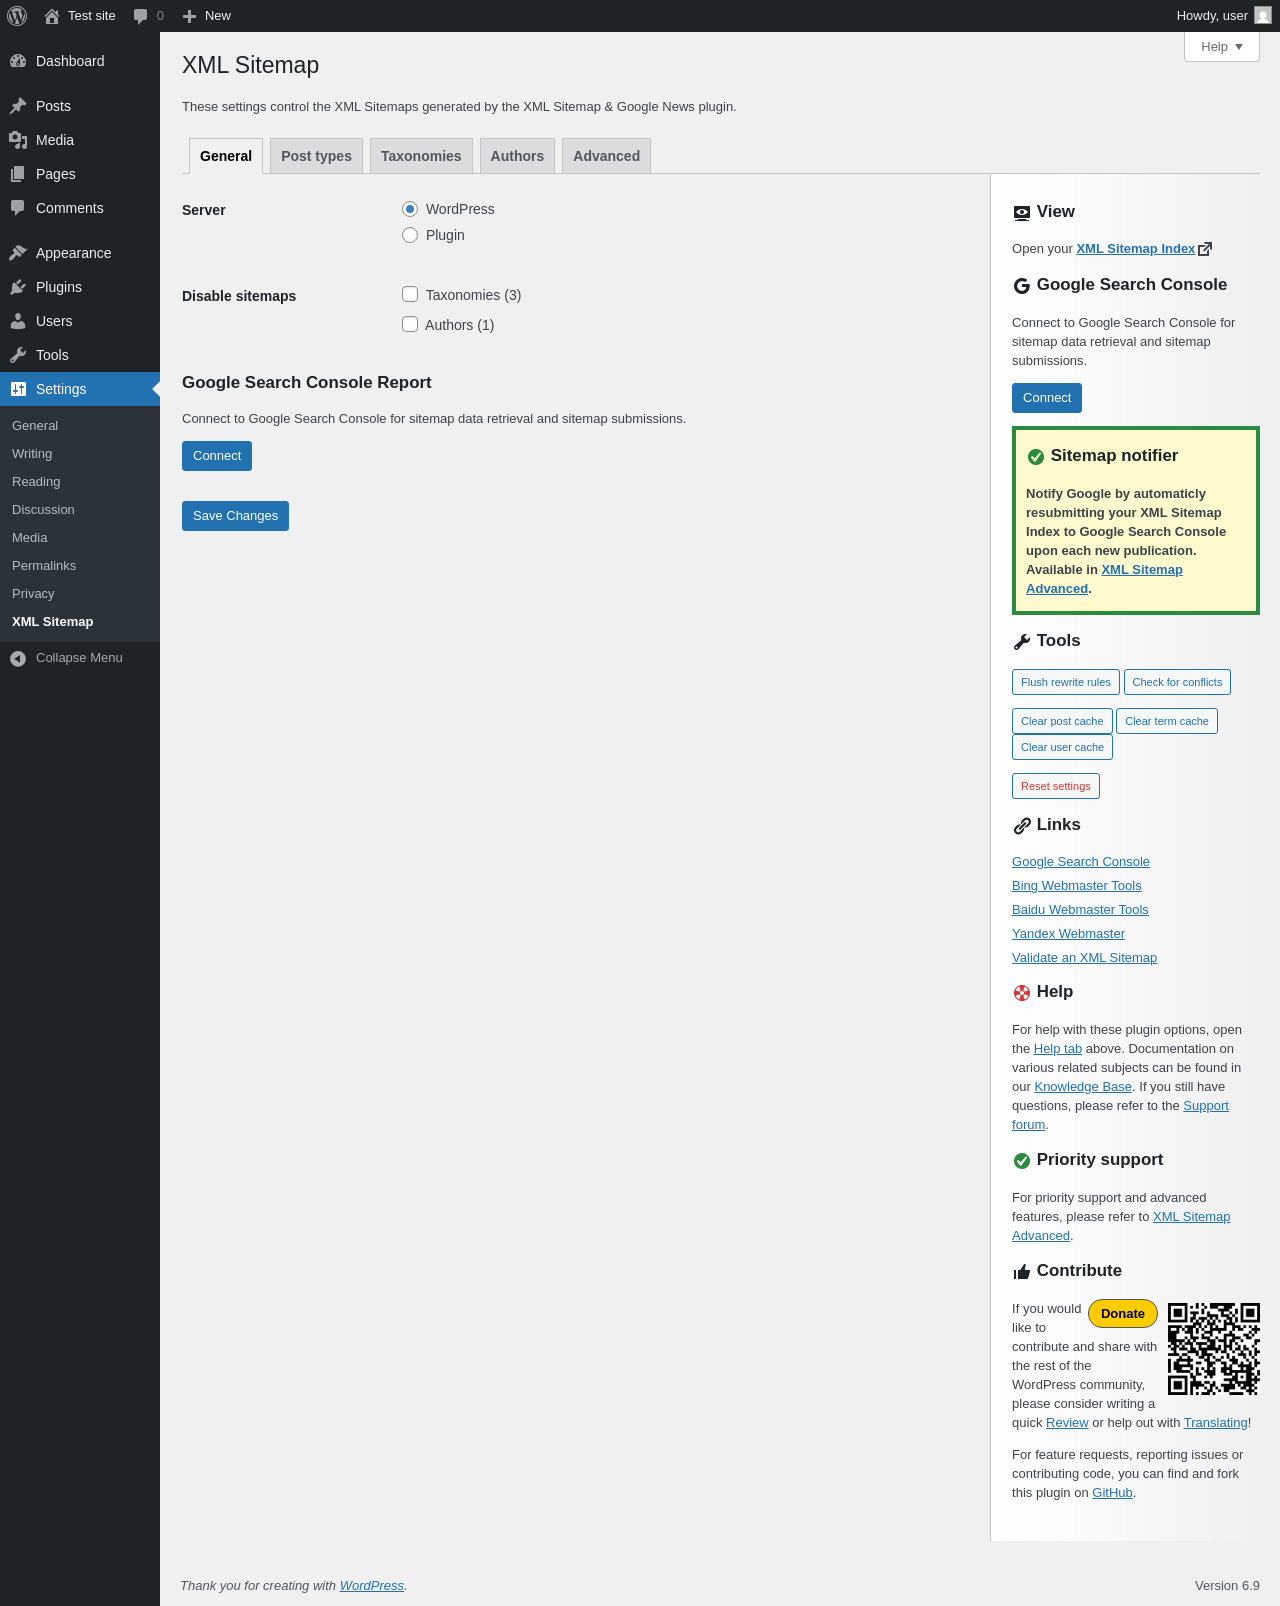
Task: Click Clear user cache button
Action: [x=1062, y=747]
